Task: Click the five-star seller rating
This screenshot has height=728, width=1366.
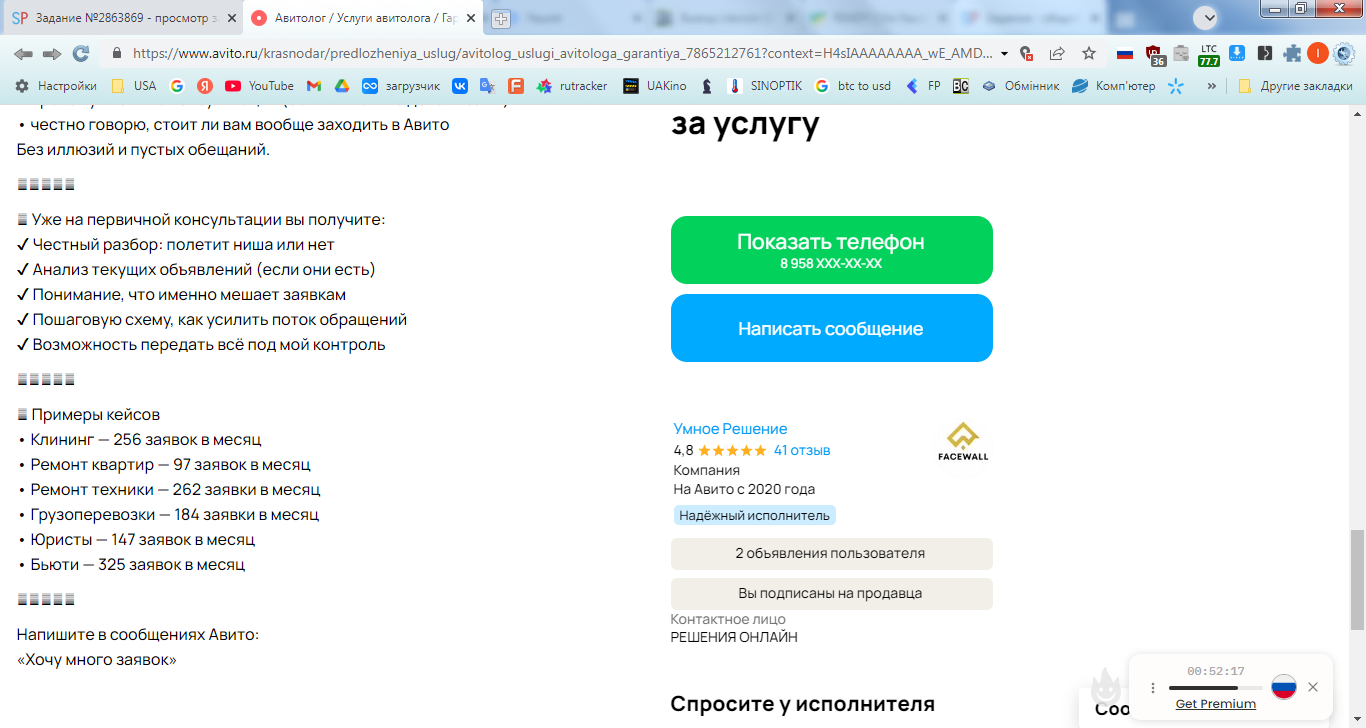Action: [x=732, y=450]
